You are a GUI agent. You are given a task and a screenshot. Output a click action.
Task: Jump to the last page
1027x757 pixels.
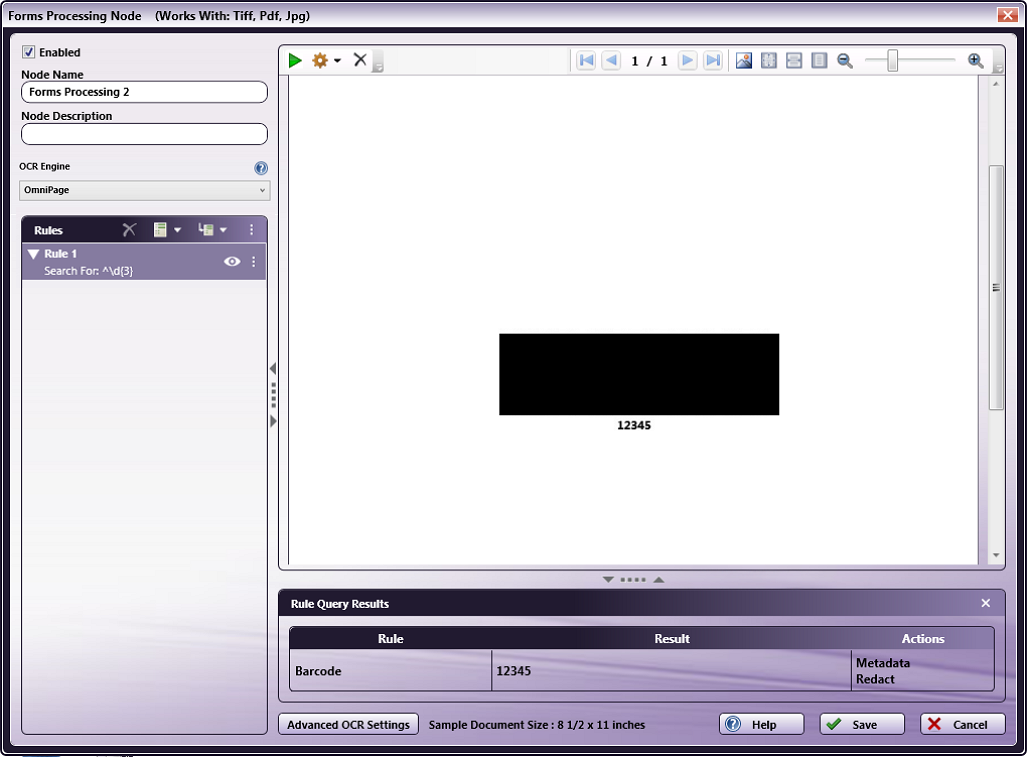tap(713, 60)
